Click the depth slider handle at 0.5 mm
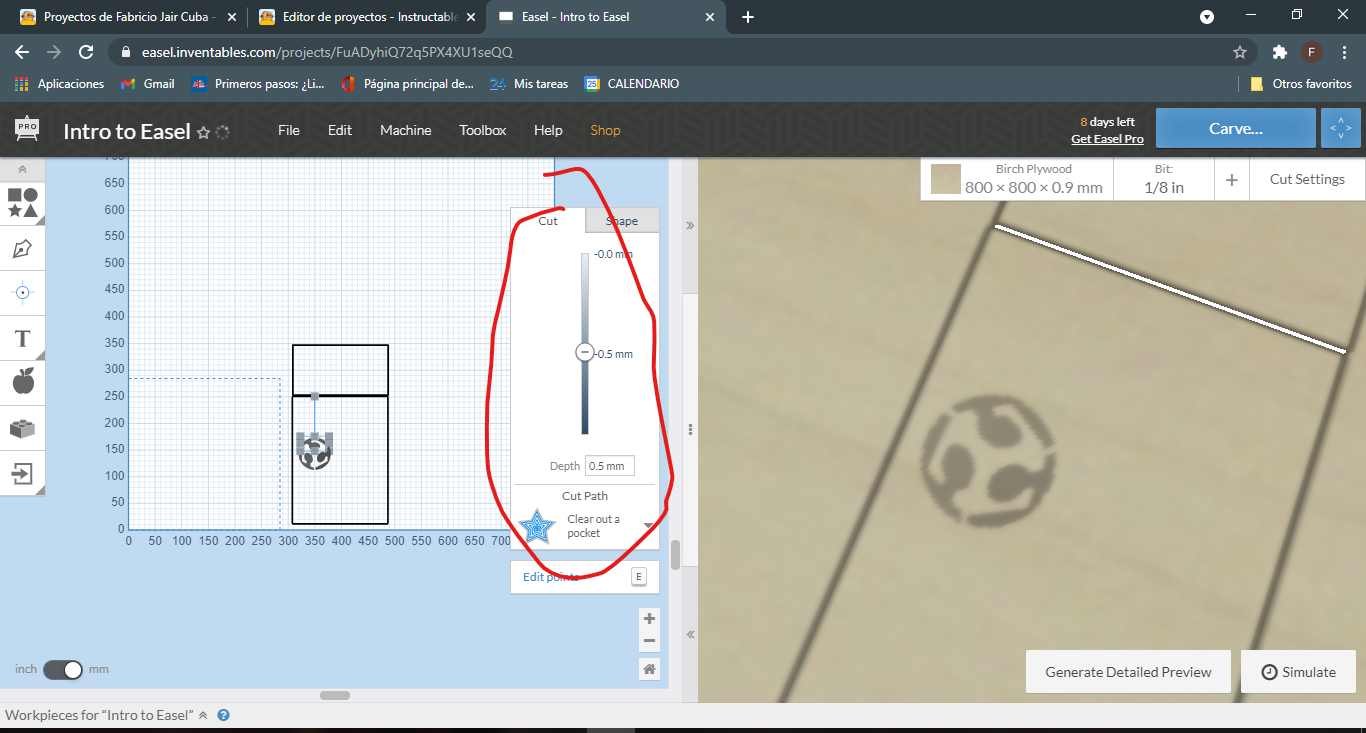Screen dimensions: 1366x733 coord(585,352)
